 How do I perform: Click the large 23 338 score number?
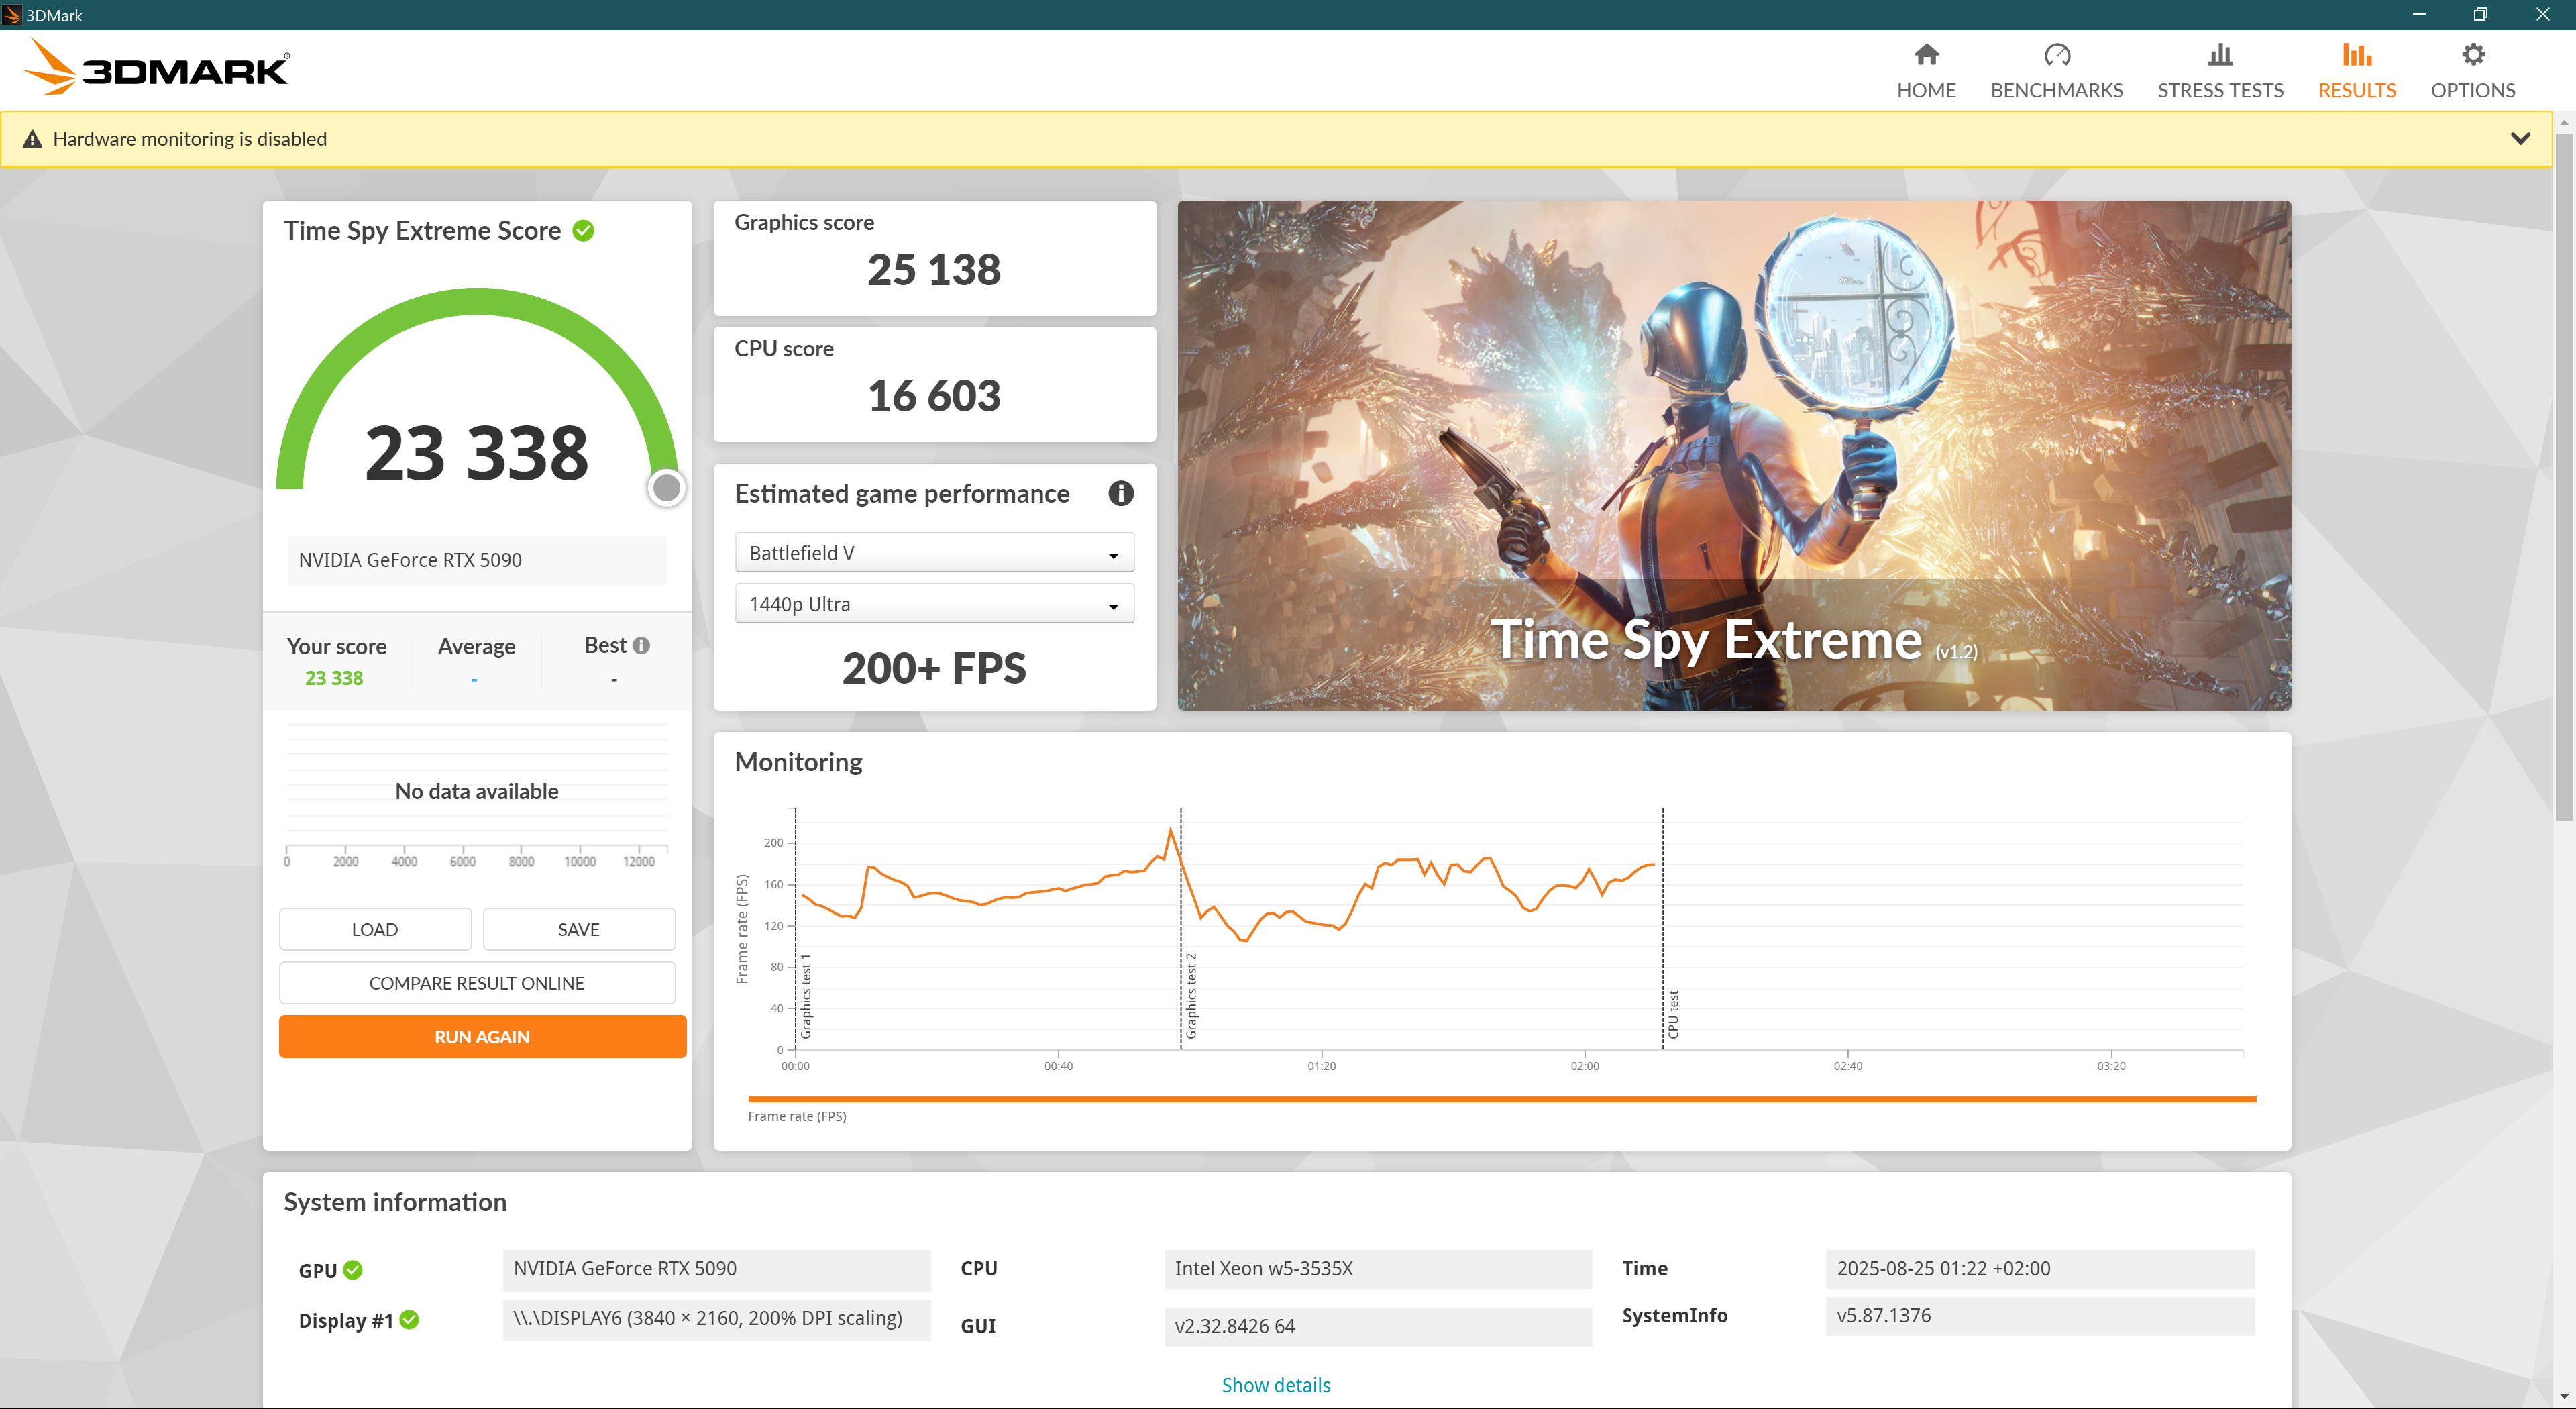pos(477,453)
